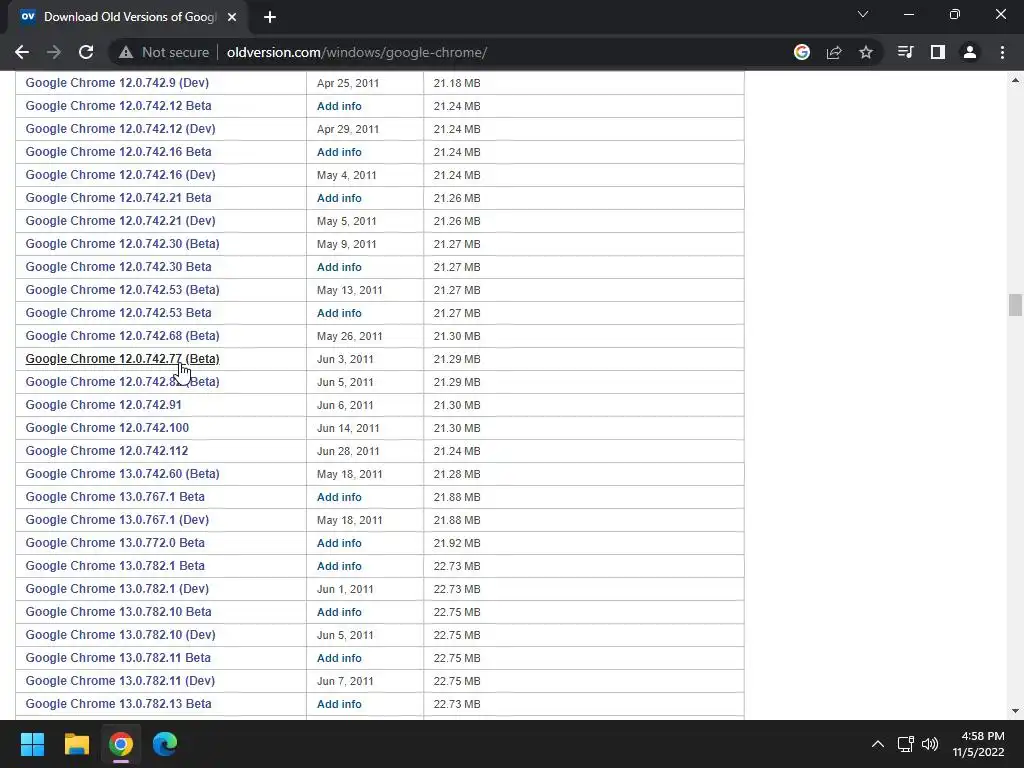Click Add info for 12.0.742.30 Beta
This screenshot has width=1024, height=768.
(x=339, y=267)
